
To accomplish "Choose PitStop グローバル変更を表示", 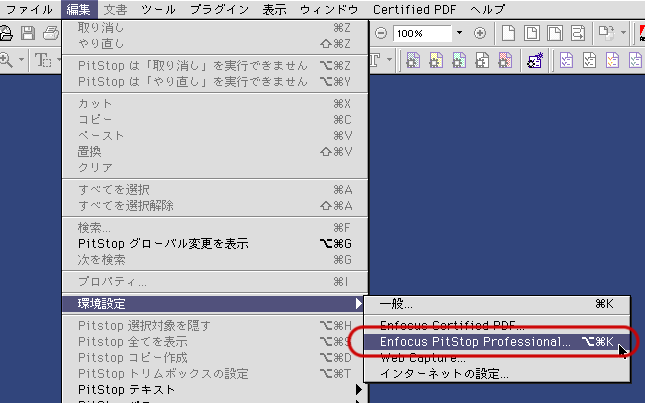I will coord(215,244).
